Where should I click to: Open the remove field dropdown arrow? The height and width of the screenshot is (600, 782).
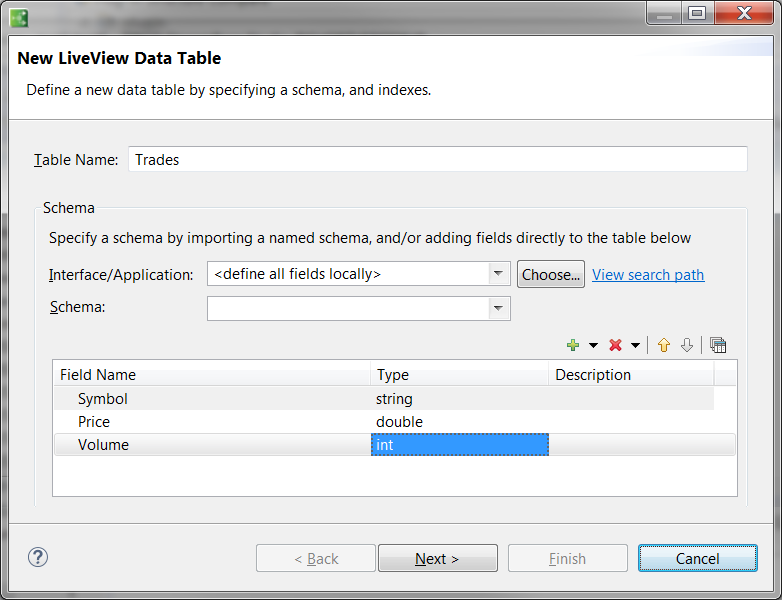(x=635, y=345)
